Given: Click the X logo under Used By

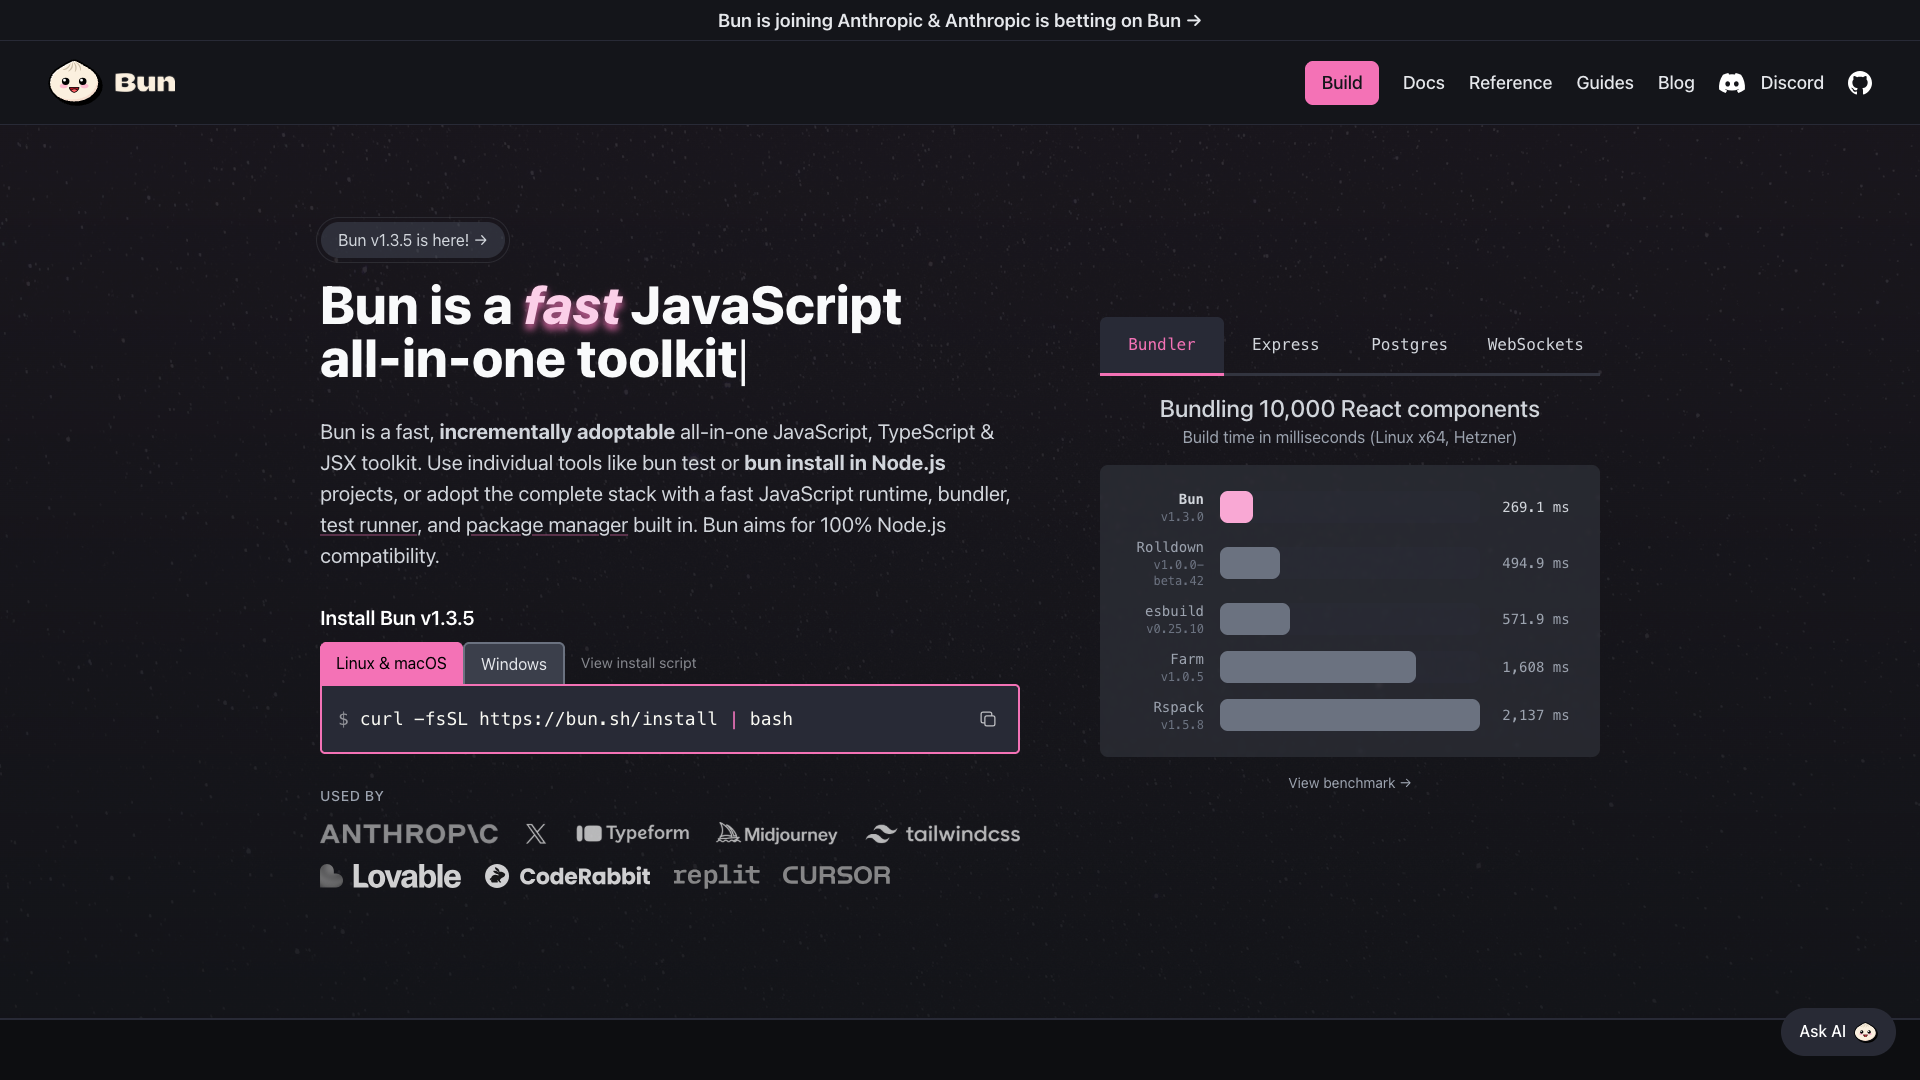Looking at the screenshot, I should (x=536, y=834).
